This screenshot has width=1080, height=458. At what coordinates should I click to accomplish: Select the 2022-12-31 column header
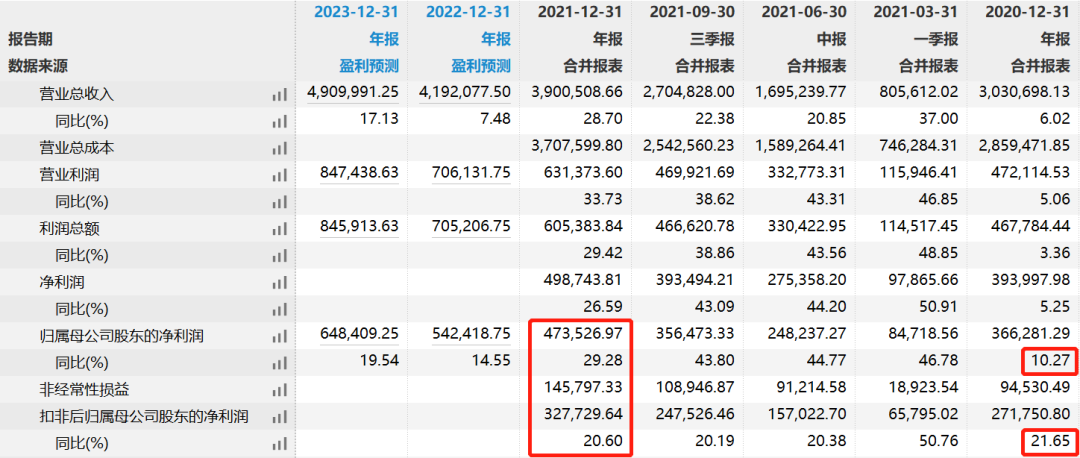point(468,13)
